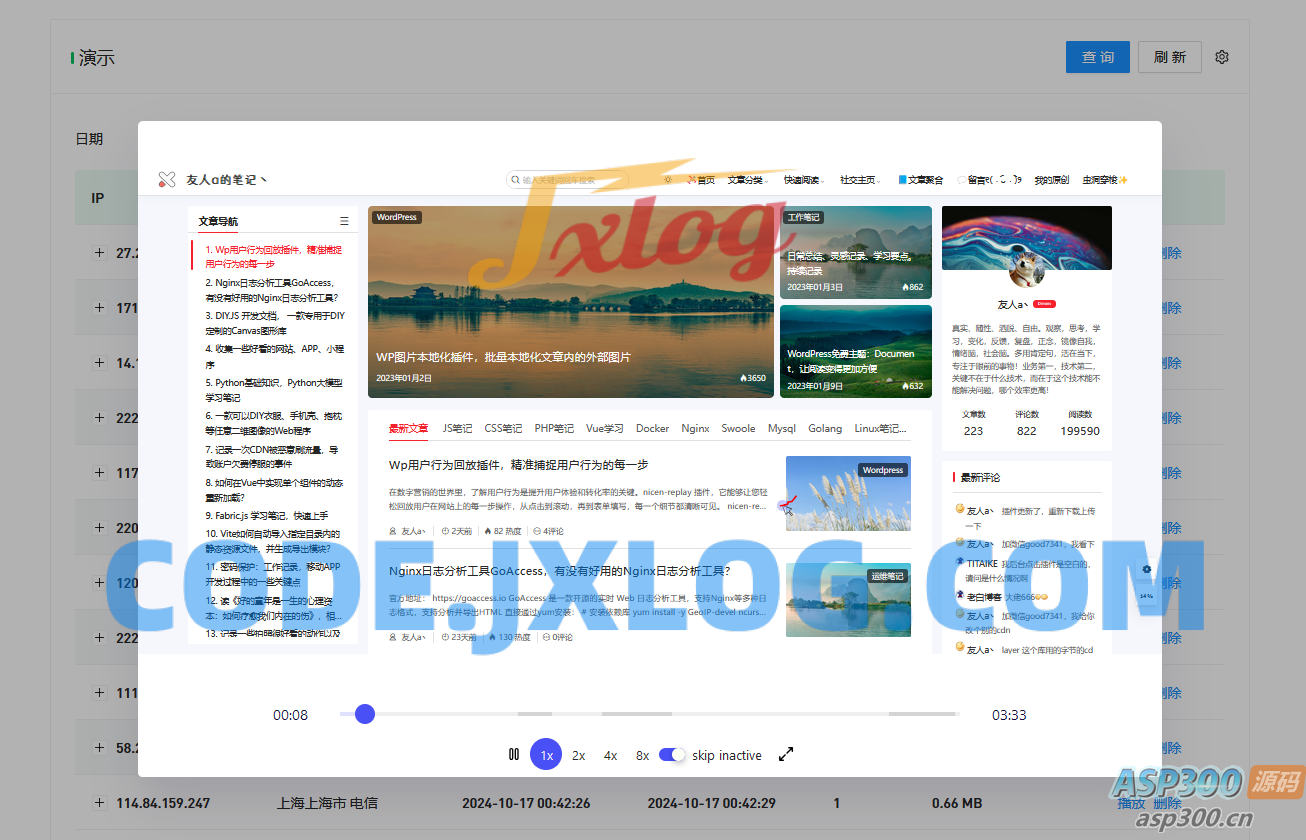Viewport: 1306px width, 840px height.
Task: Click the hamburger icon in 文章导航 panel
Action: coord(344,221)
